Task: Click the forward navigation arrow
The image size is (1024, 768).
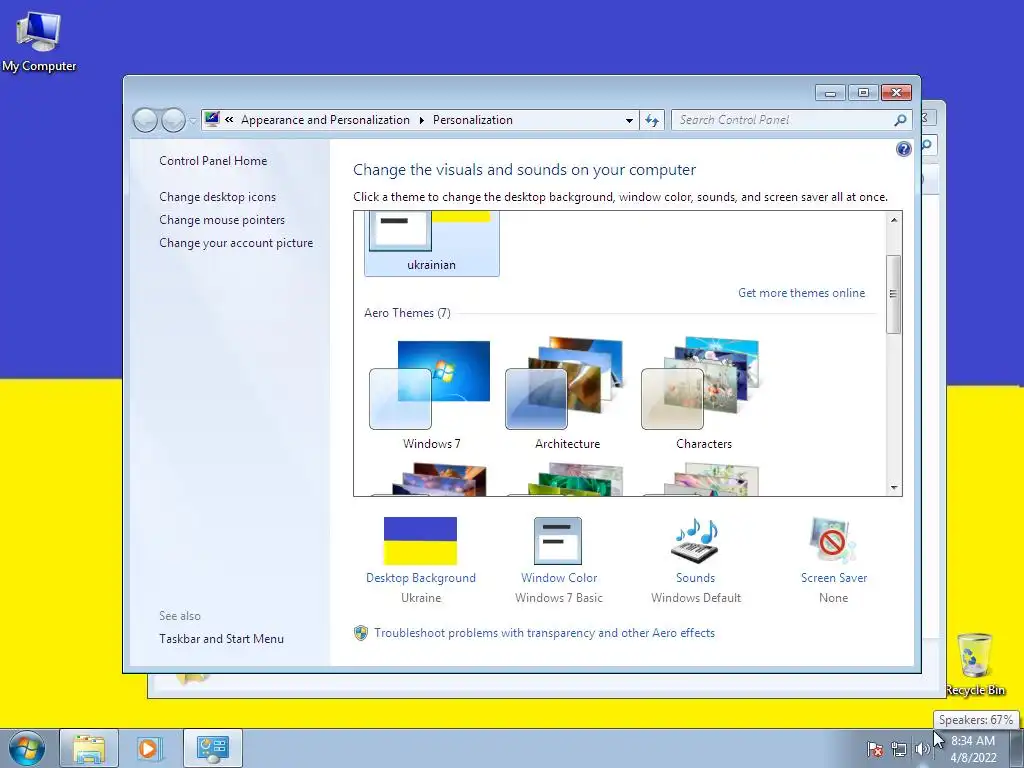Action: (173, 120)
